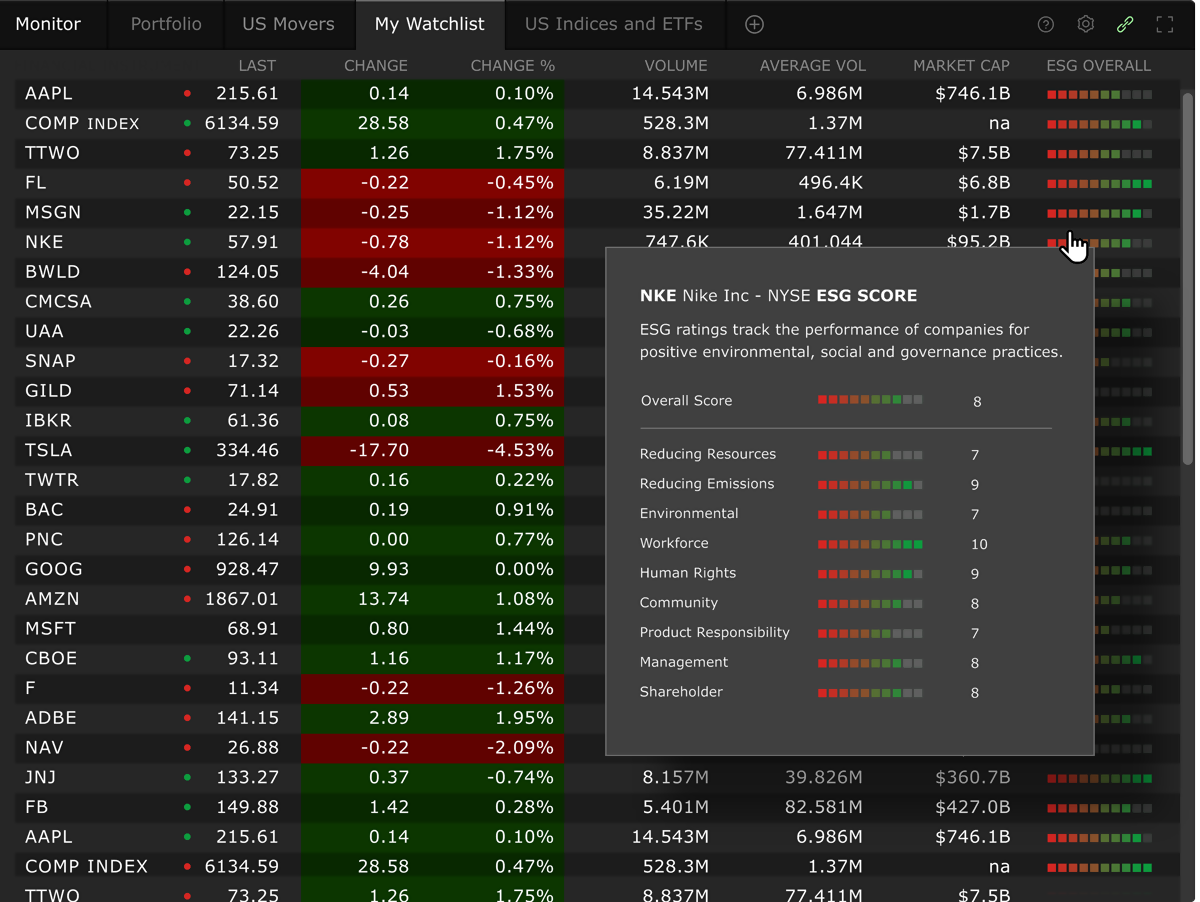1200x902 pixels.
Task: Sort by the CHANGE % column header
Action: pyautogui.click(x=512, y=66)
